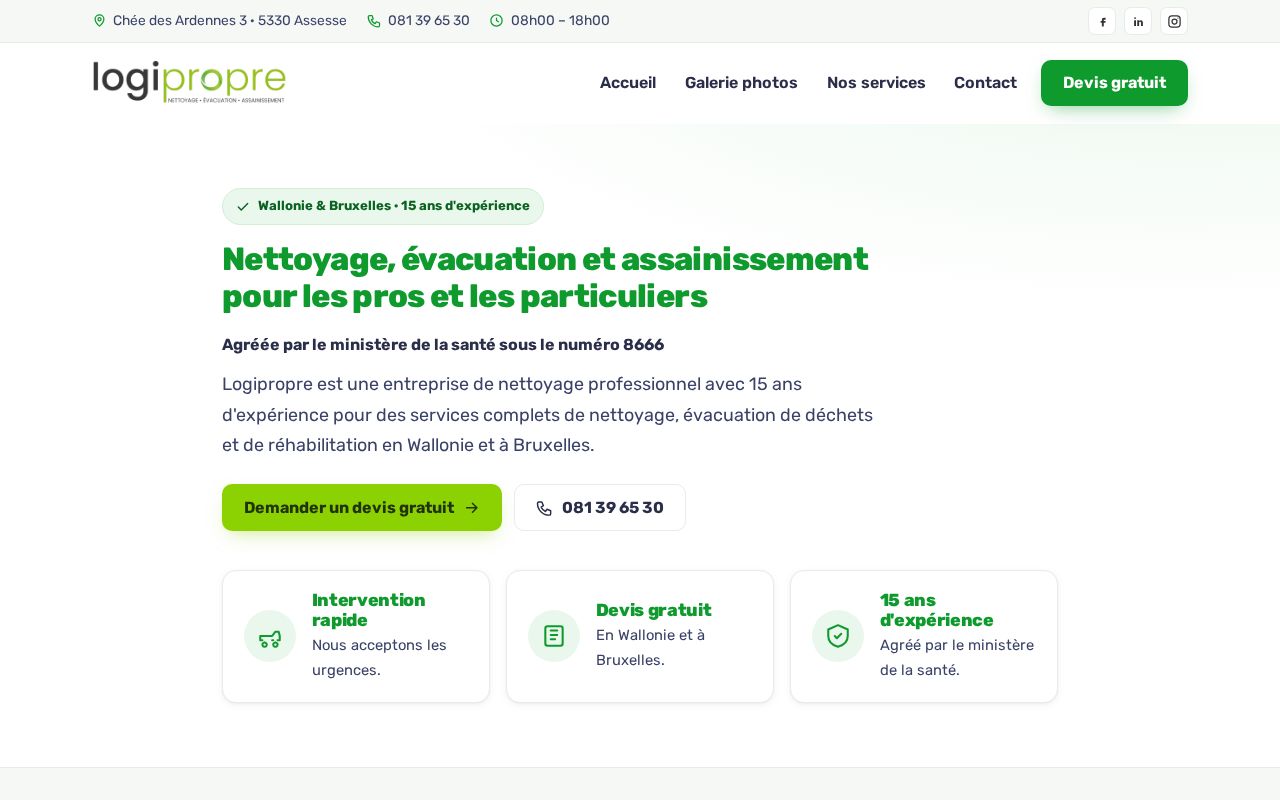Click the Devis gratuit card title
The width and height of the screenshot is (1280, 800).
tap(654, 610)
